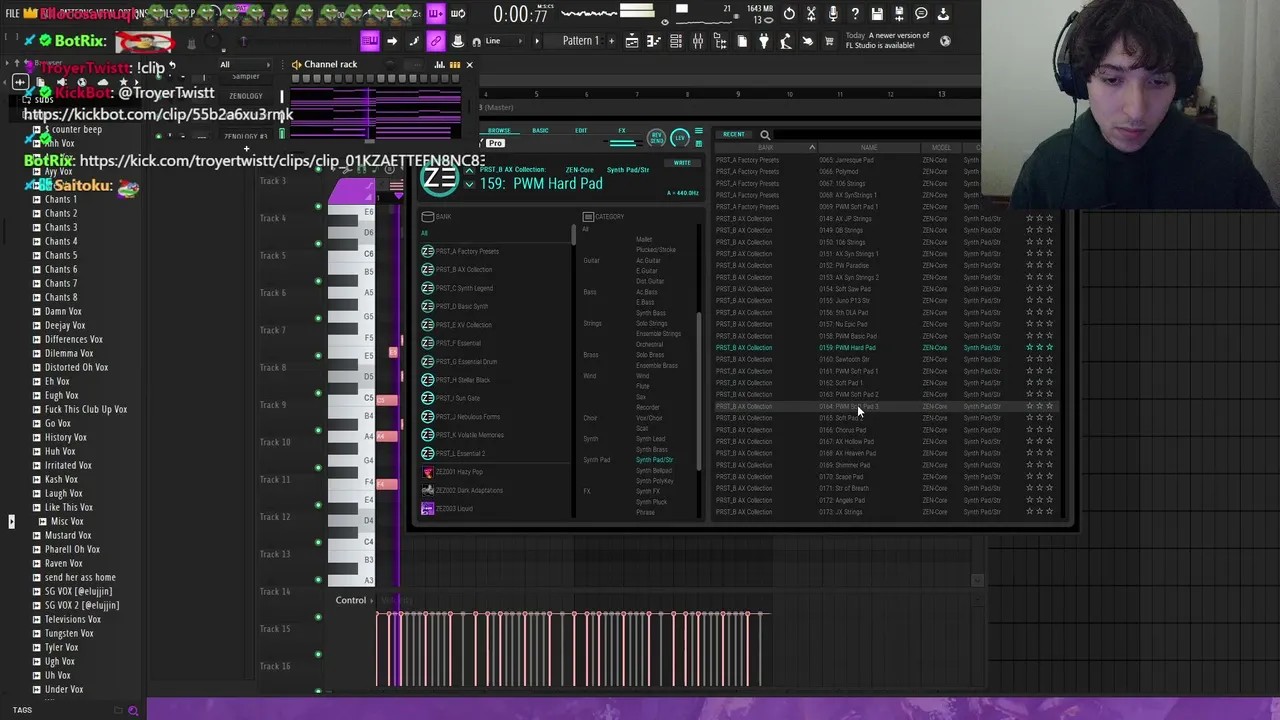Click the WRITE button in Zenology
This screenshot has width=1280, height=720.
click(x=682, y=163)
